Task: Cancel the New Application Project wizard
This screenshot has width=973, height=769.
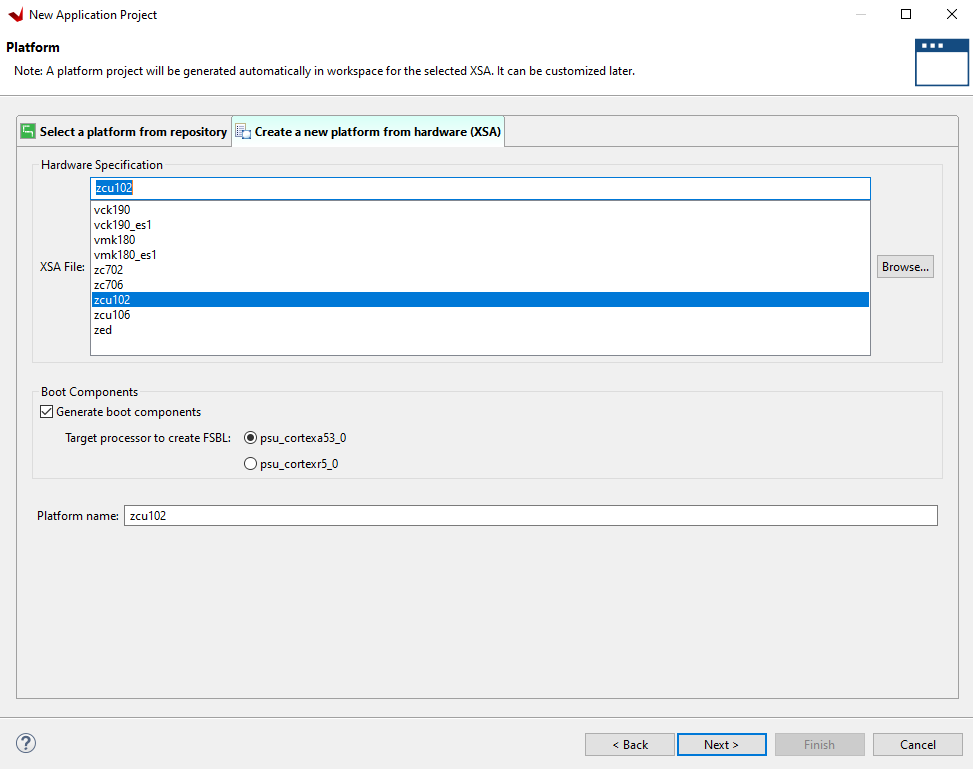Action: (917, 744)
